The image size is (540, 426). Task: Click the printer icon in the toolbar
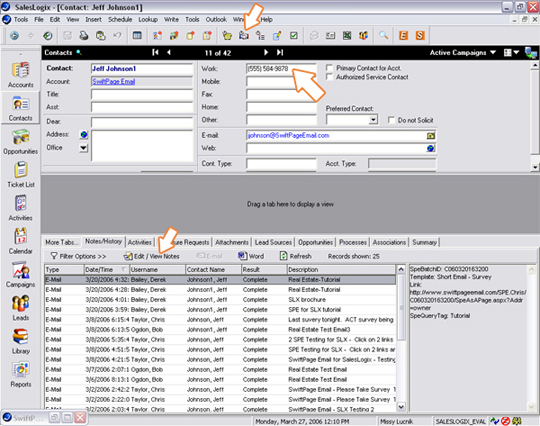[84, 35]
